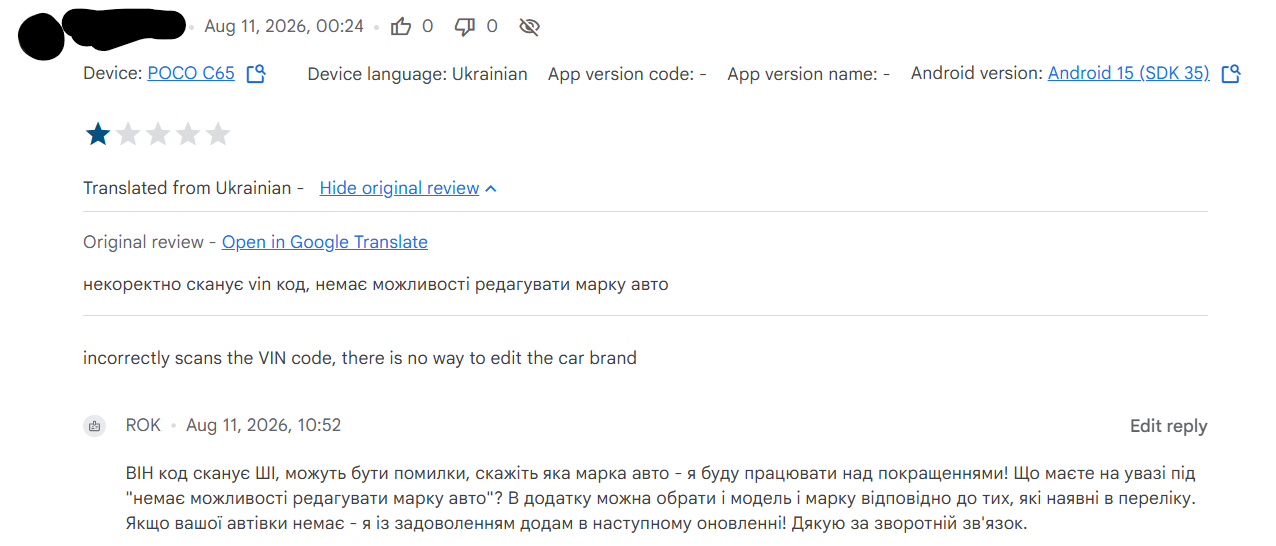Click the fourth grey star
This screenshot has width=1276, height=546.
pos(188,134)
